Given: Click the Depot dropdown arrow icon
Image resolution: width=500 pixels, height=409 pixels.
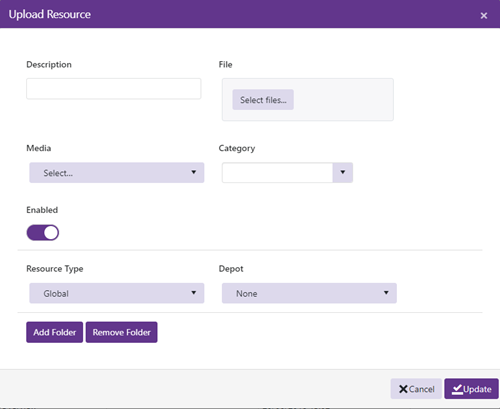Looking at the screenshot, I should 386,293.
